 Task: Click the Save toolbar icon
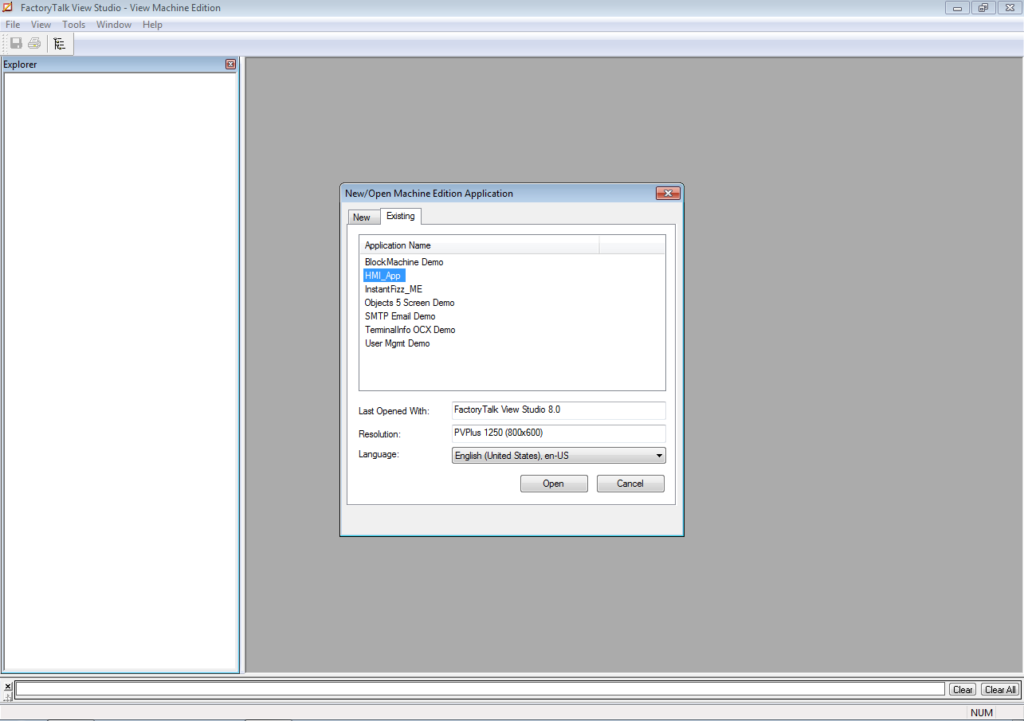click(x=15, y=42)
